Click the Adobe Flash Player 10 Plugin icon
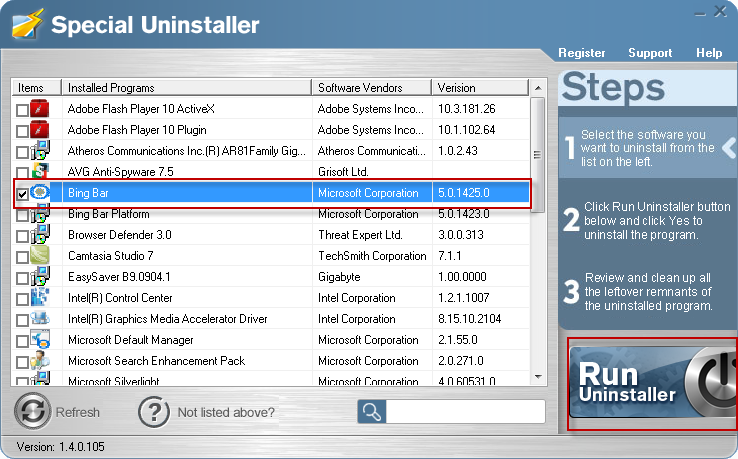This screenshot has width=738, height=459. 40,129
